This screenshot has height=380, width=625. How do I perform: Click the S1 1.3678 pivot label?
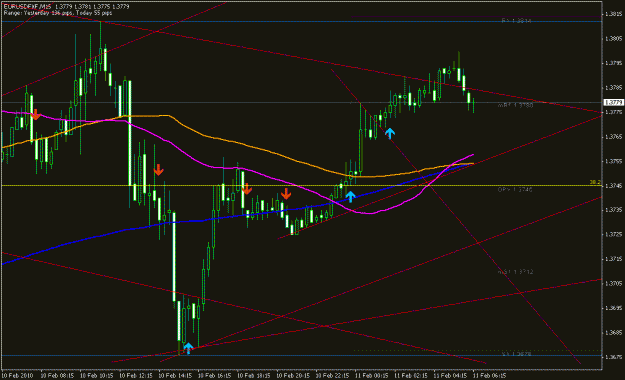point(516,354)
